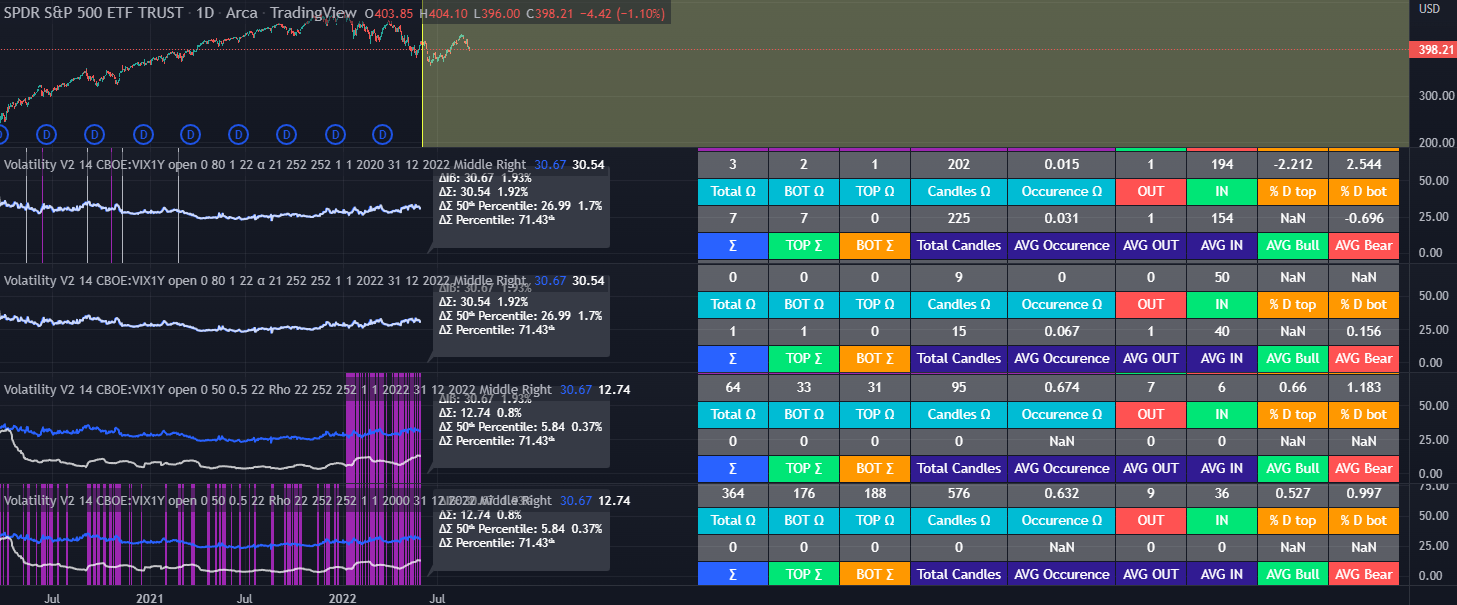Click the table cell showing 36
Image resolution: width=1457 pixels, height=605 pixels.
1222,493
